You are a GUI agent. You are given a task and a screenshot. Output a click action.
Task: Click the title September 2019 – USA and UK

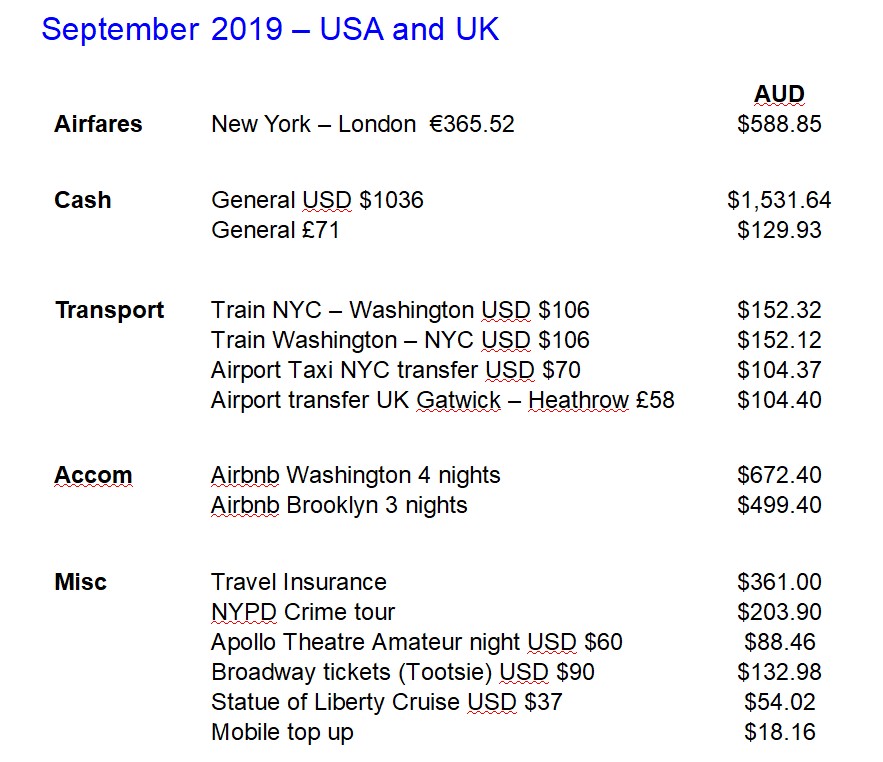point(270,30)
